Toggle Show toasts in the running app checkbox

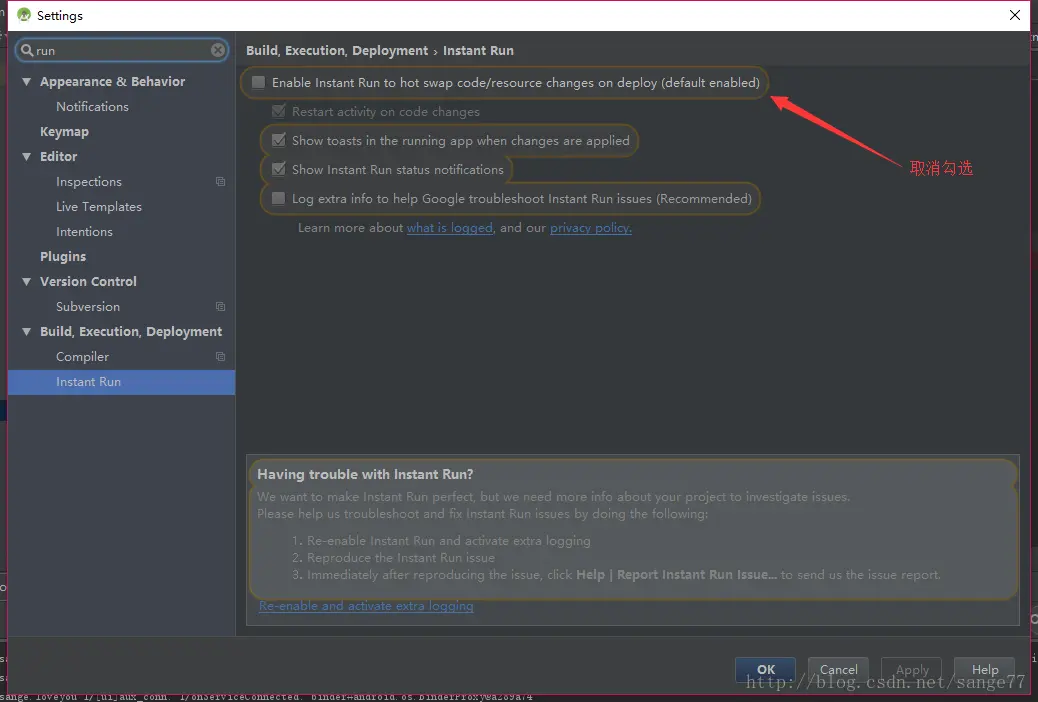coord(279,140)
